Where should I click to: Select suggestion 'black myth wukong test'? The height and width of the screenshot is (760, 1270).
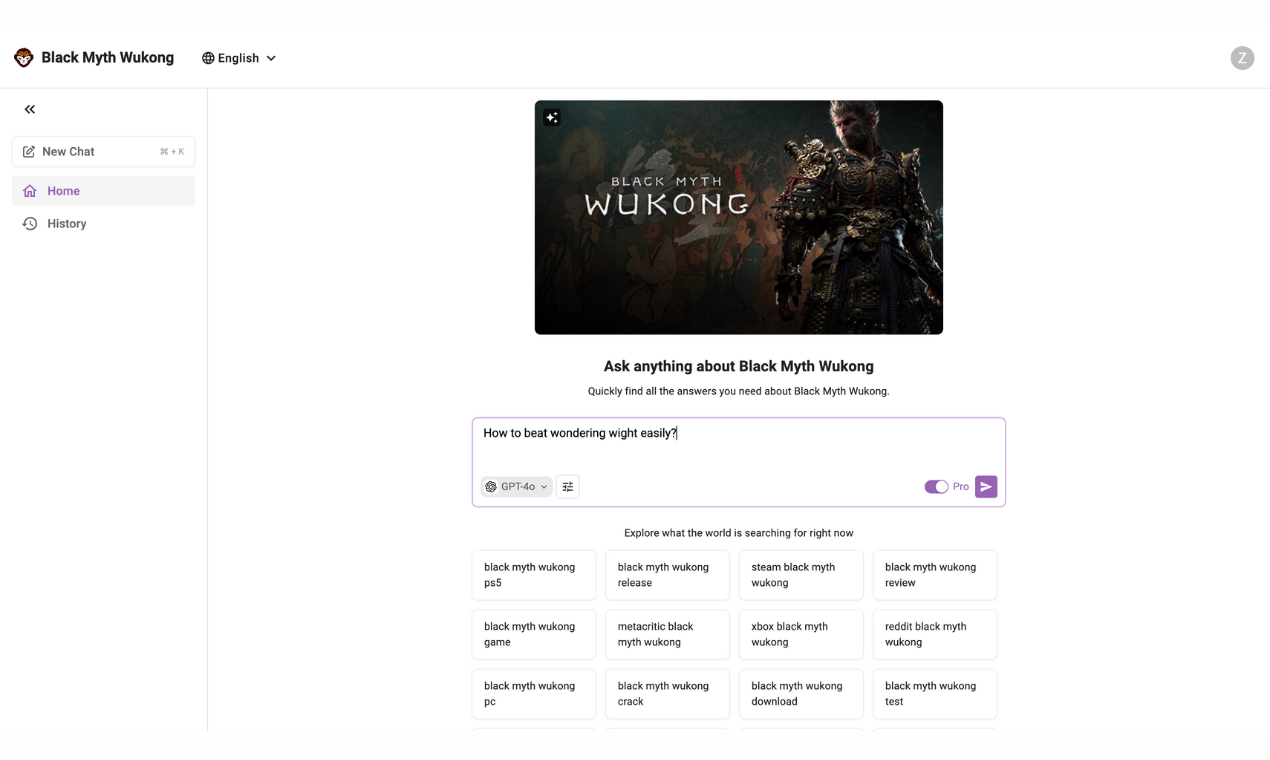click(935, 694)
